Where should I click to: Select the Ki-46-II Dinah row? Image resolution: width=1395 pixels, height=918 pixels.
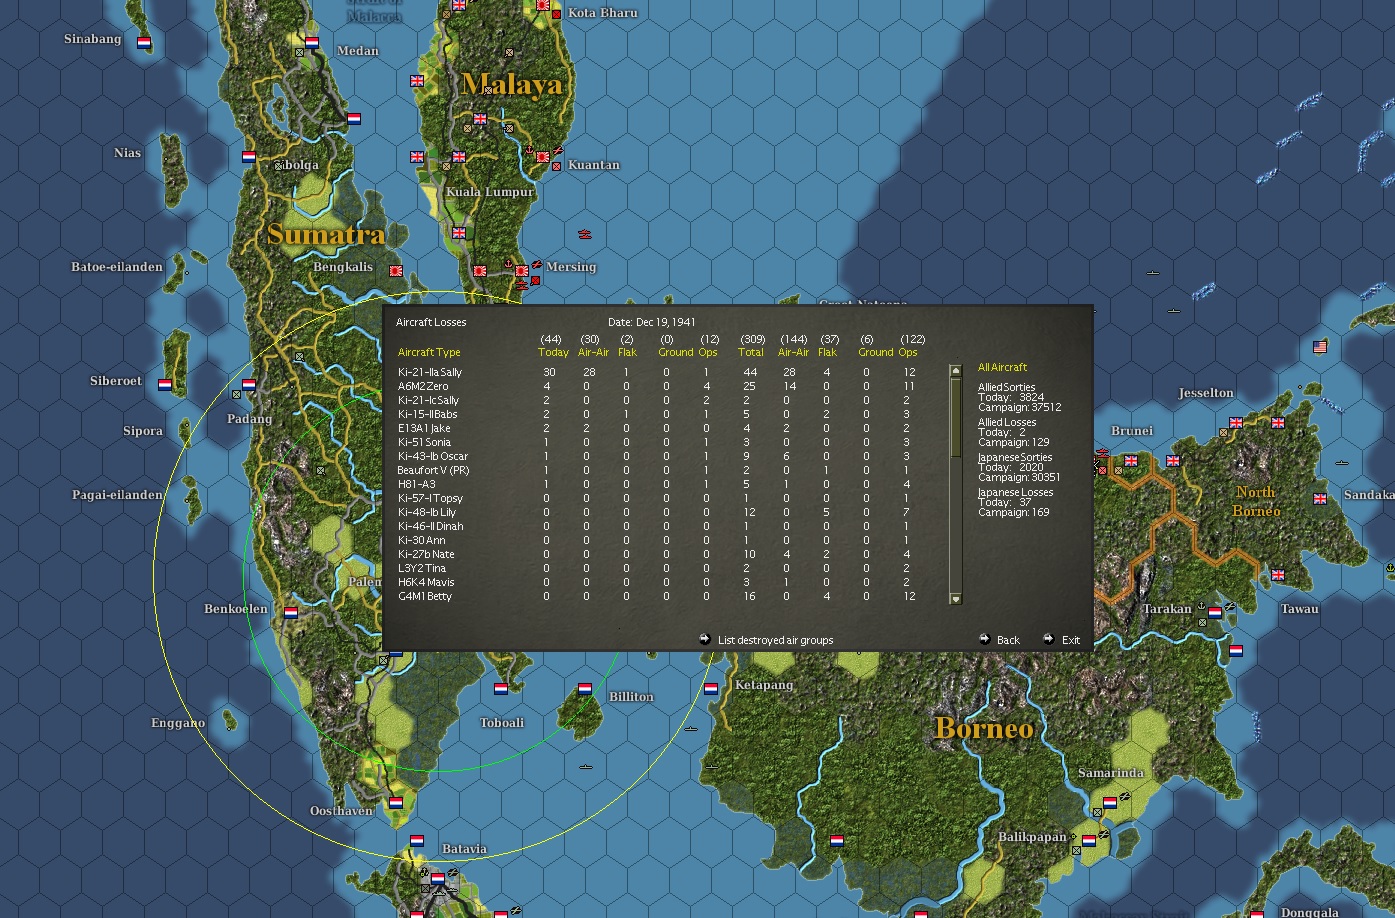click(x=657, y=526)
